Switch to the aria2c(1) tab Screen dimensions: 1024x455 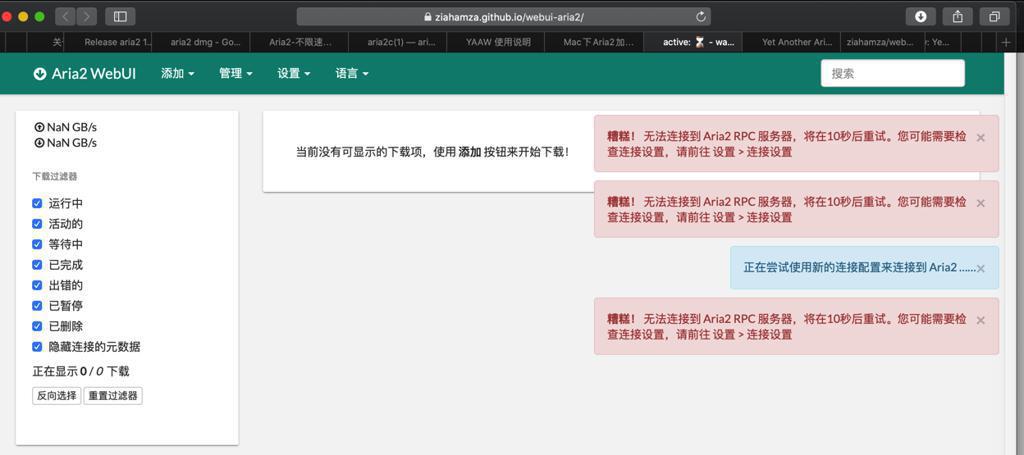pos(398,42)
